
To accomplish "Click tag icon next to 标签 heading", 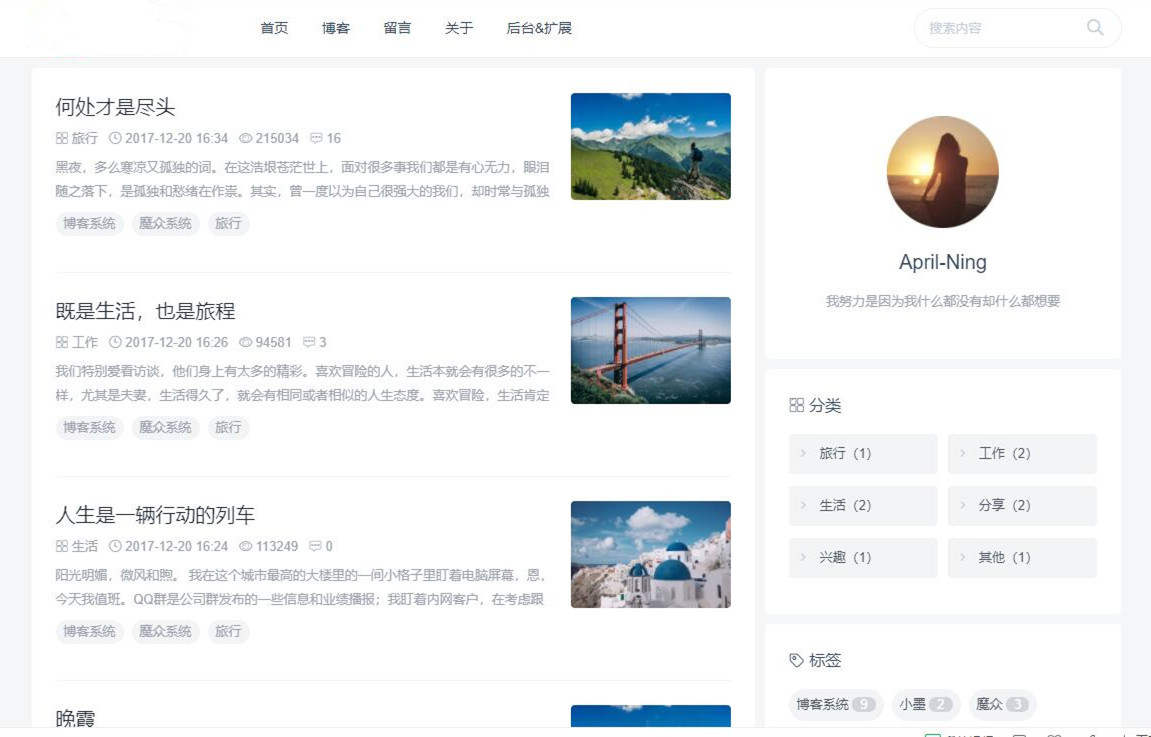I will 796,660.
